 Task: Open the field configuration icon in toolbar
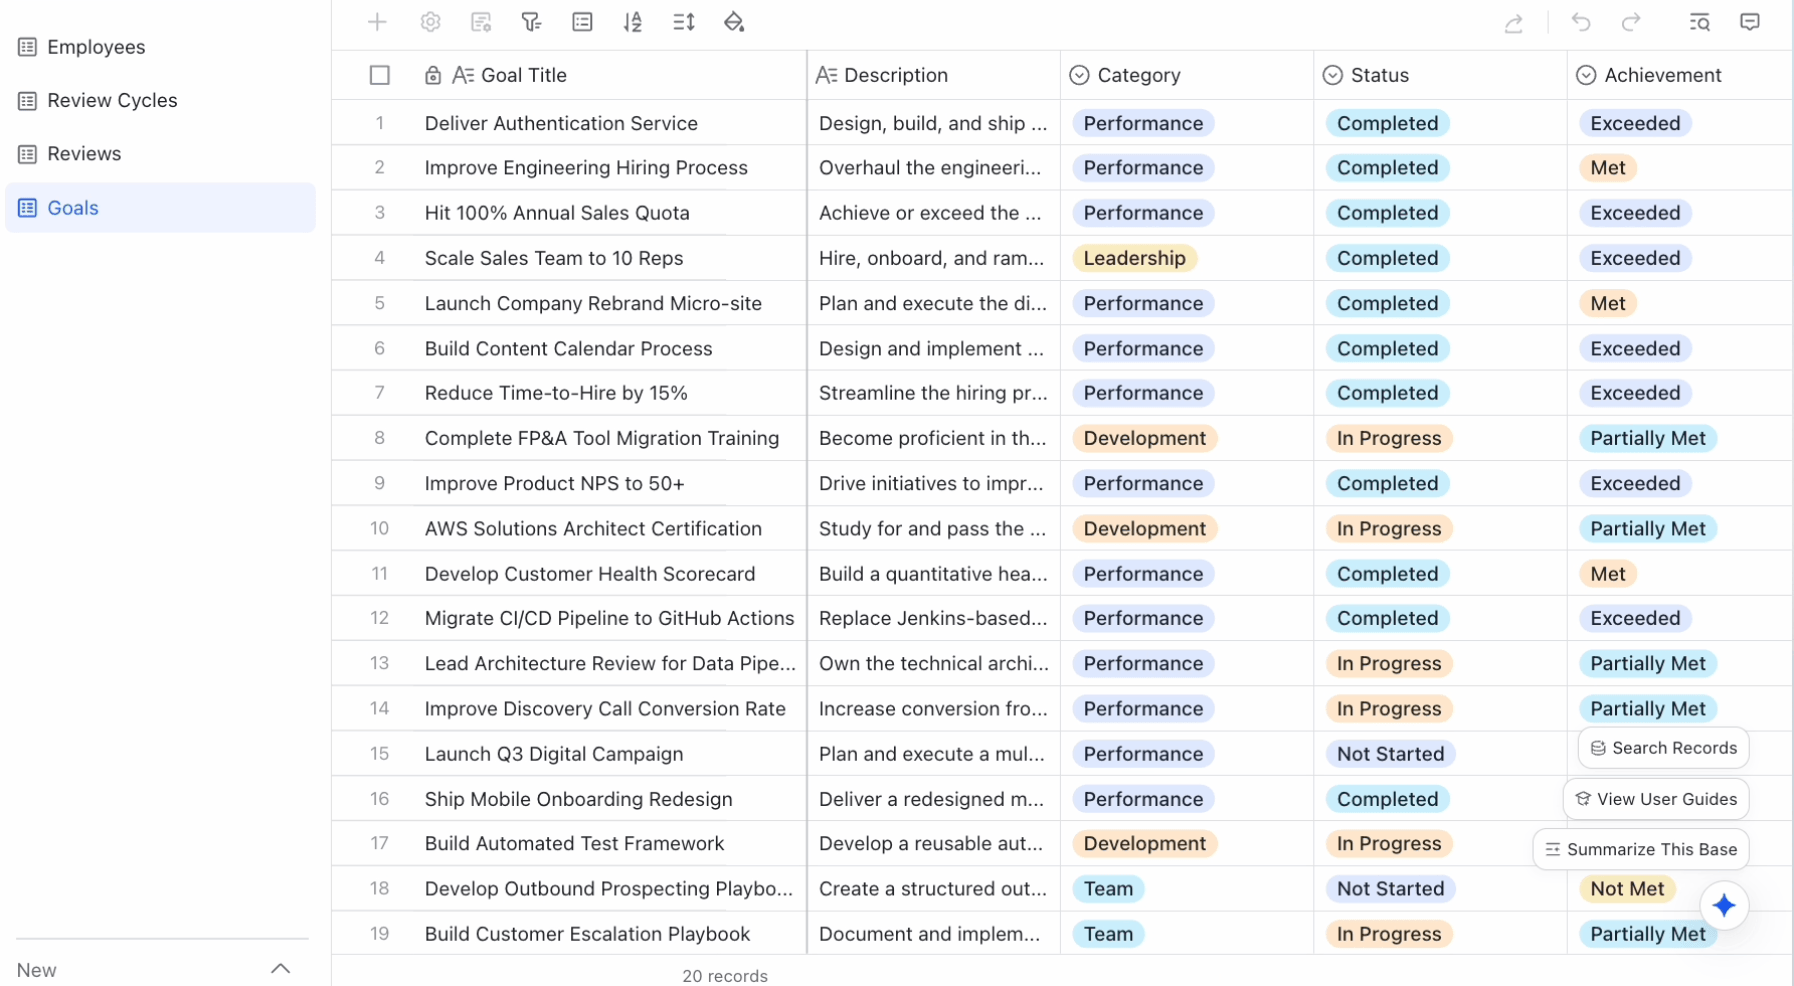[x=481, y=22]
